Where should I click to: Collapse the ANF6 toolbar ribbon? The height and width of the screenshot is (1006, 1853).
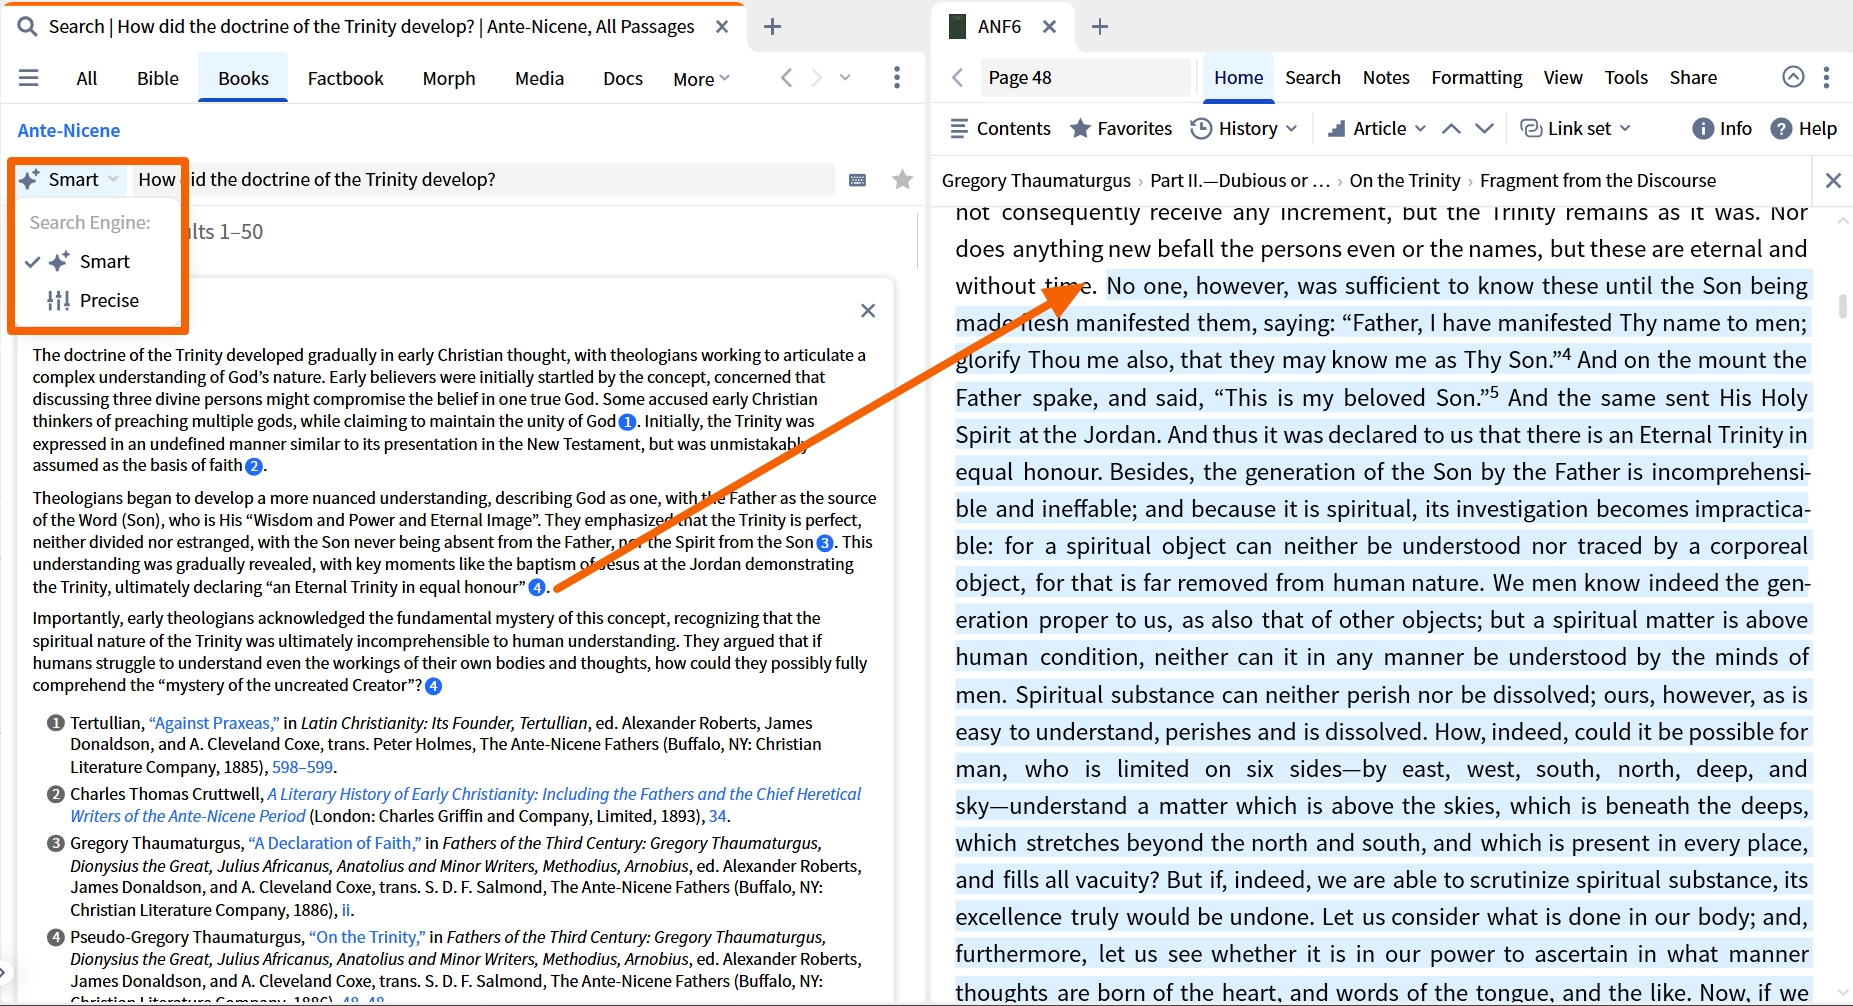coord(1794,77)
